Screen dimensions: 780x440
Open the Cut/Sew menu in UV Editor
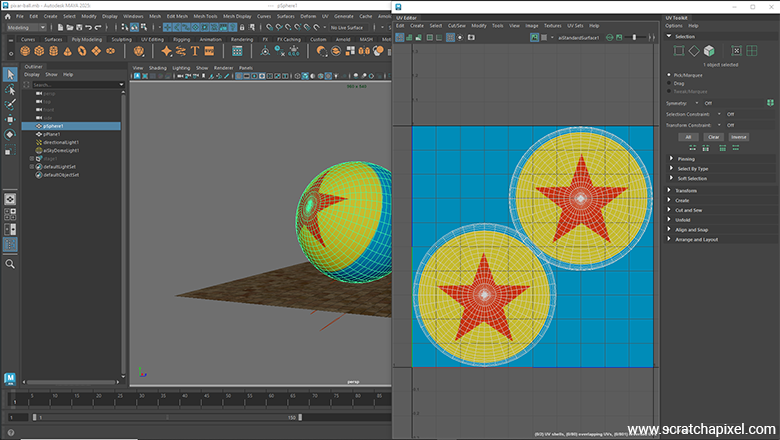point(457,26)
